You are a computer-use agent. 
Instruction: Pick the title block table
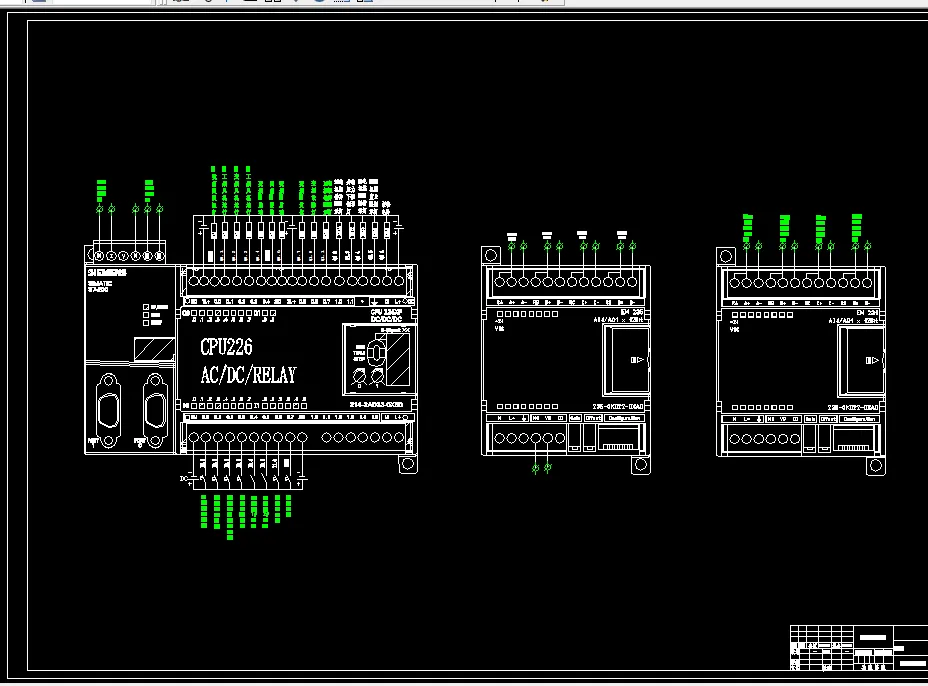coord(859,648)
